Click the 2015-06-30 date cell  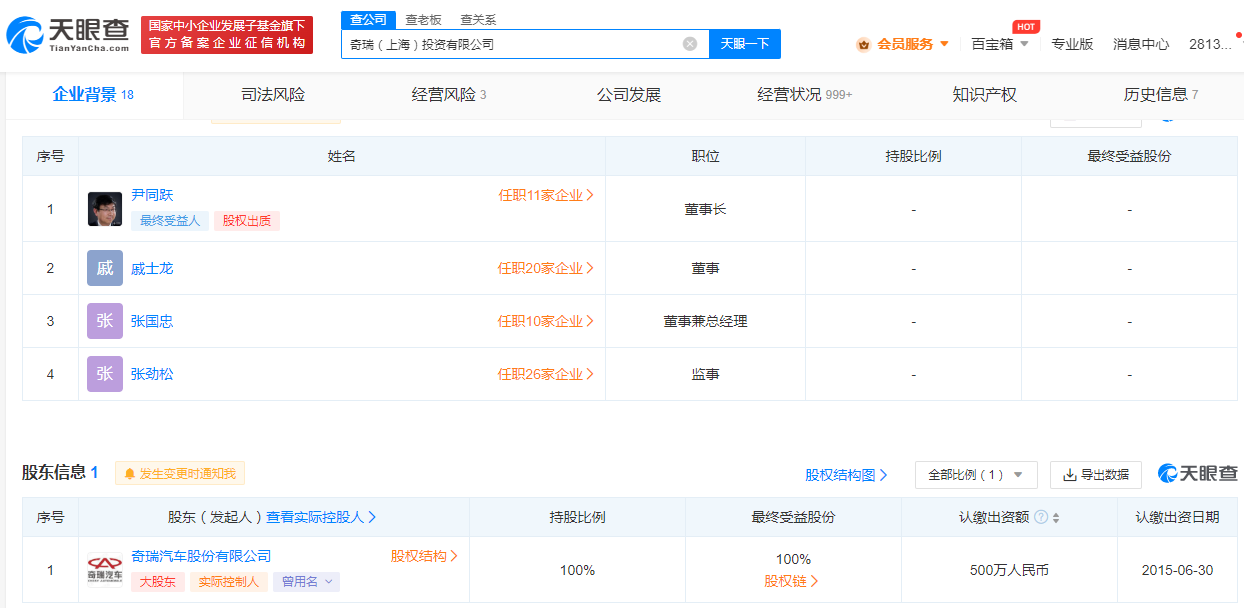tap(1177, 570)
